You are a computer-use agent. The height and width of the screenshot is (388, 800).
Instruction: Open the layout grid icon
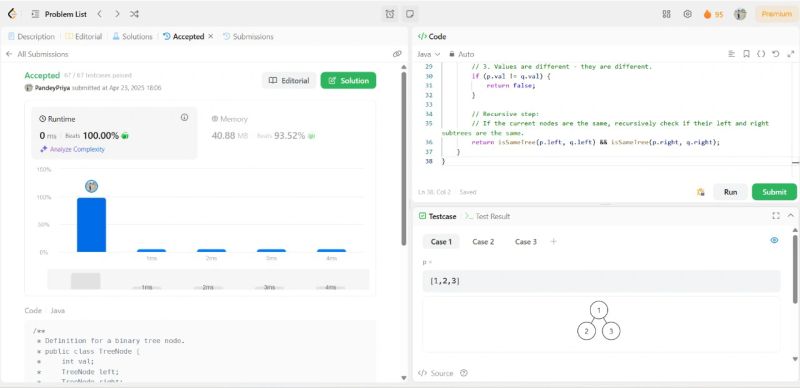click(x=666, y=14)
